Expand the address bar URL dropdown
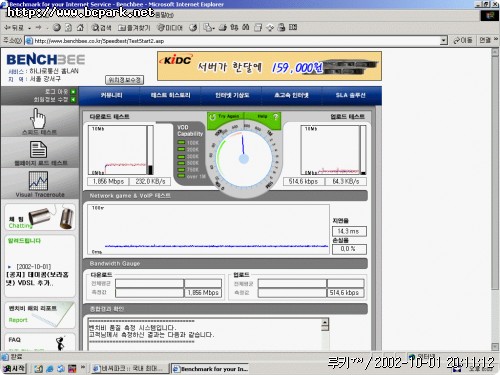500x375 pixels. (443, 41)
